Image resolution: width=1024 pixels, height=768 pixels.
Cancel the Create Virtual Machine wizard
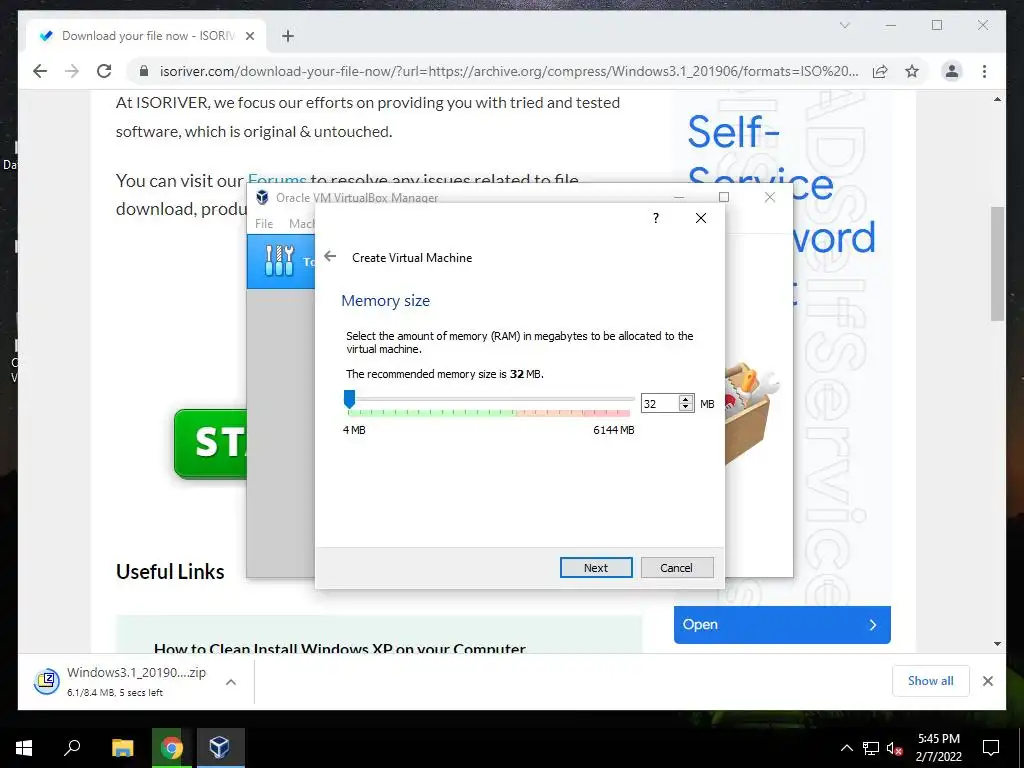[x=677, y=568]
